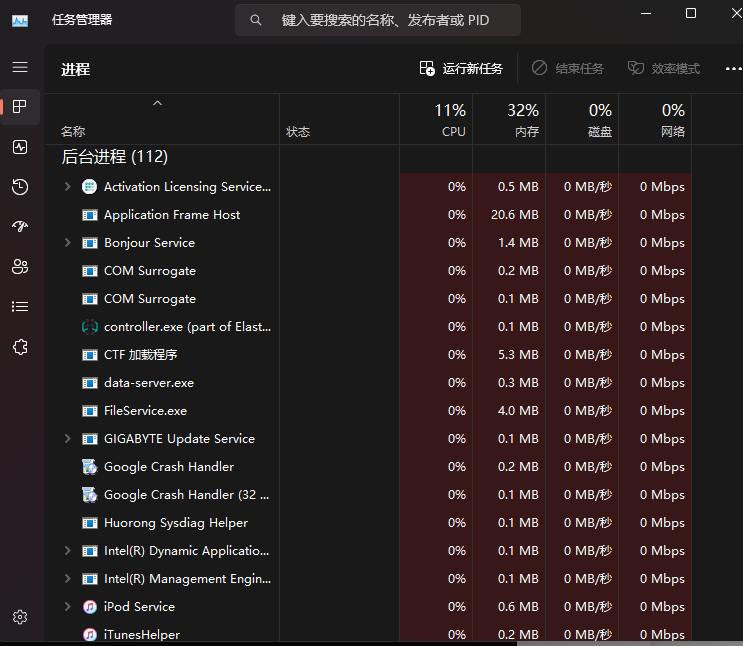Toggle sort arrow above 名称 column
Screen dimensions: 743x646
coord(157,103)
